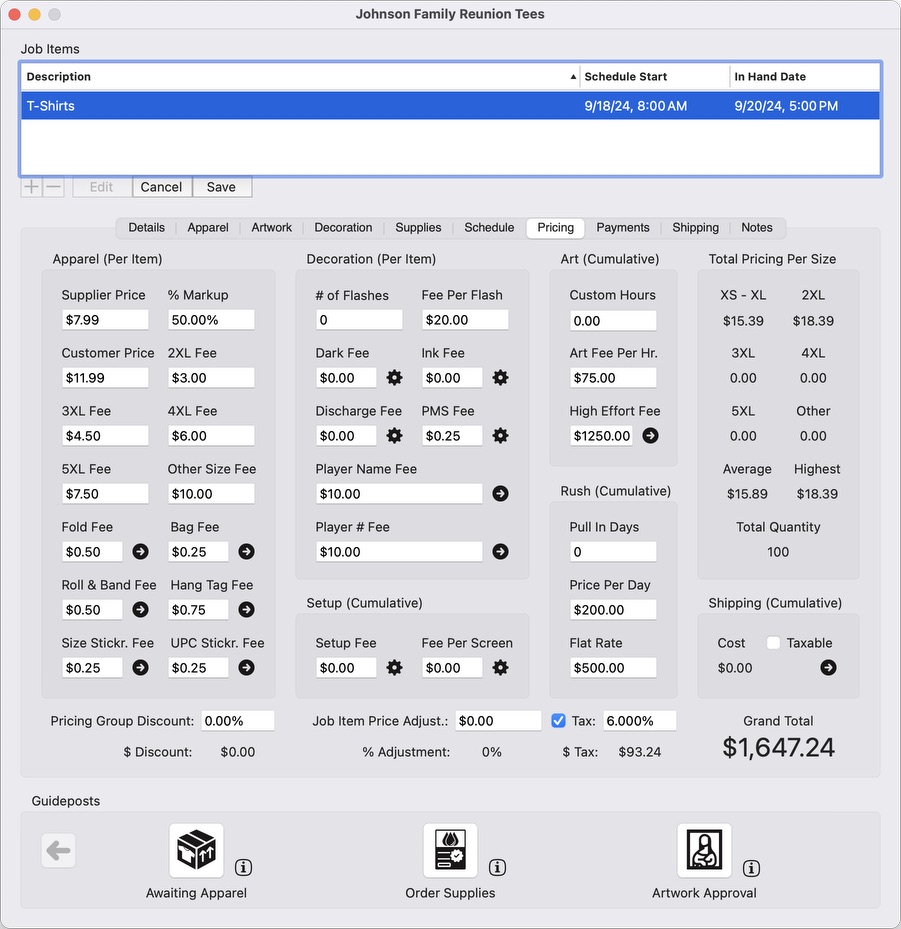Click the Artwork Approval guidepost icon

pyautogui.click(x=704, y=851)
